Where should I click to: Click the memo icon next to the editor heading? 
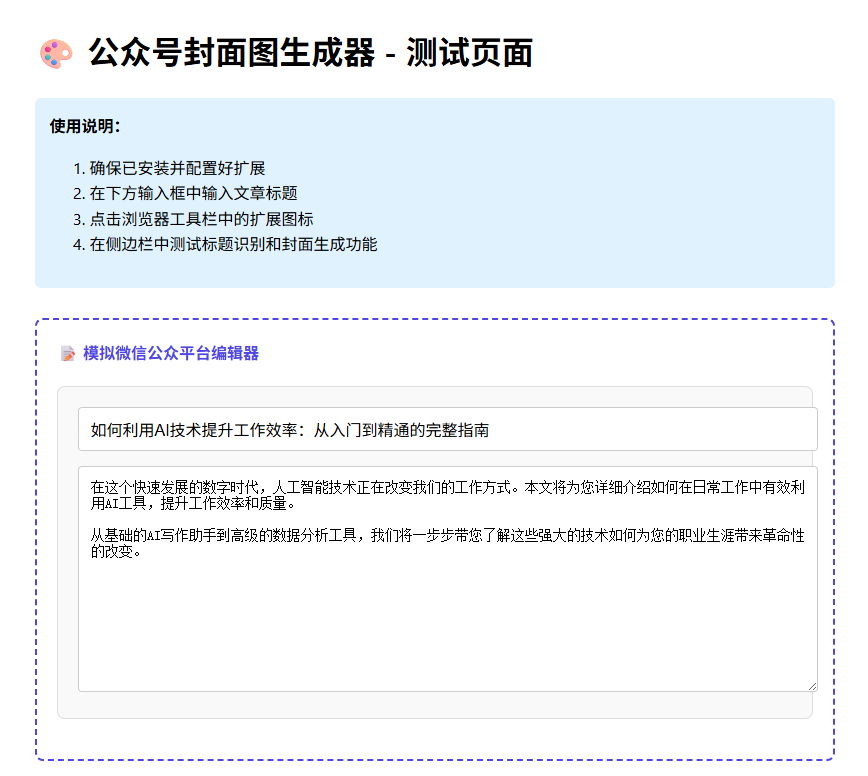(x=69, y=353)
